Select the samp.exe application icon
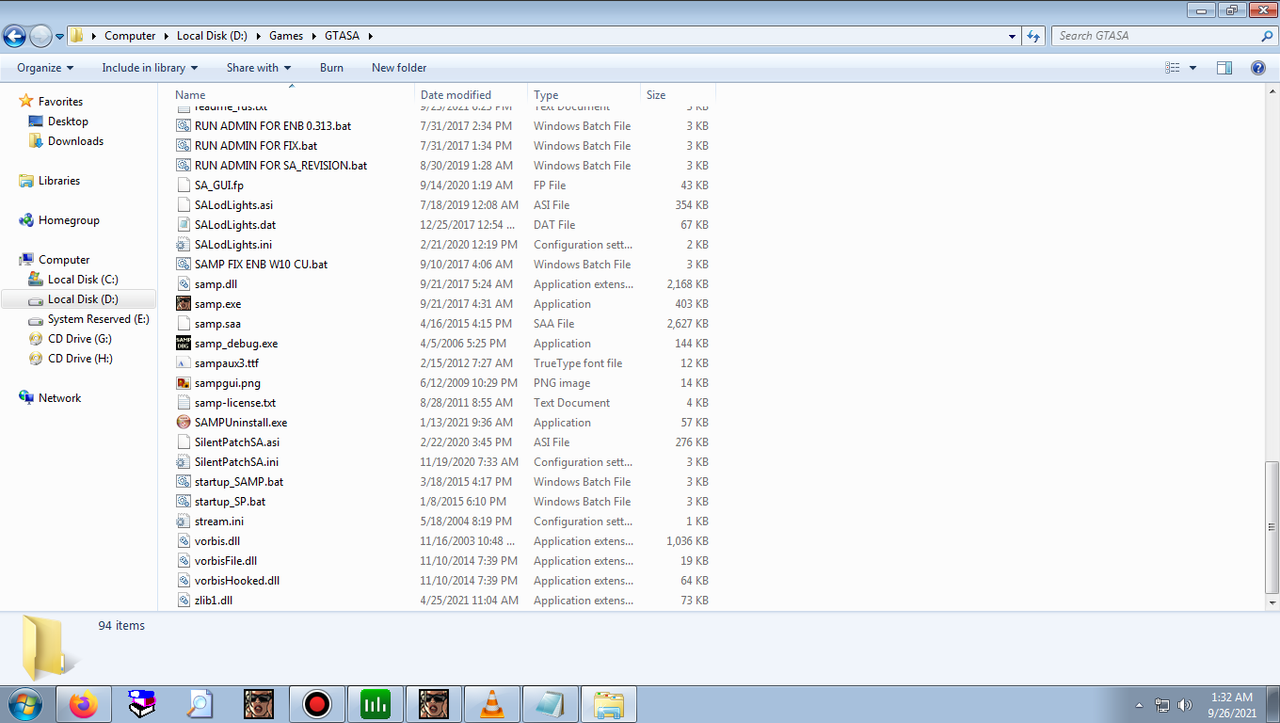 tap(183, 304)
